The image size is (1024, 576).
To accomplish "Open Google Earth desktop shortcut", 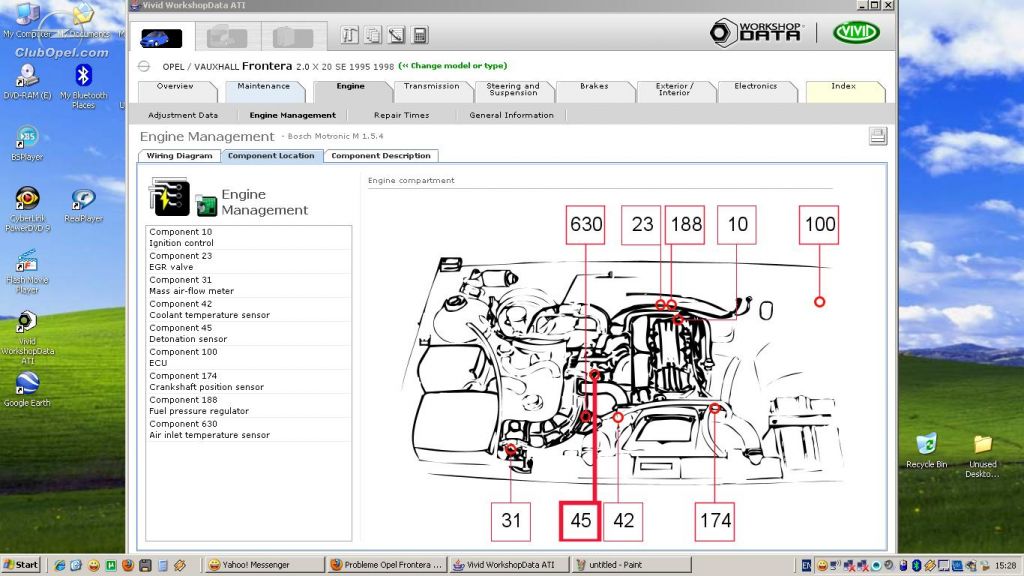I will tap(27, 389).
